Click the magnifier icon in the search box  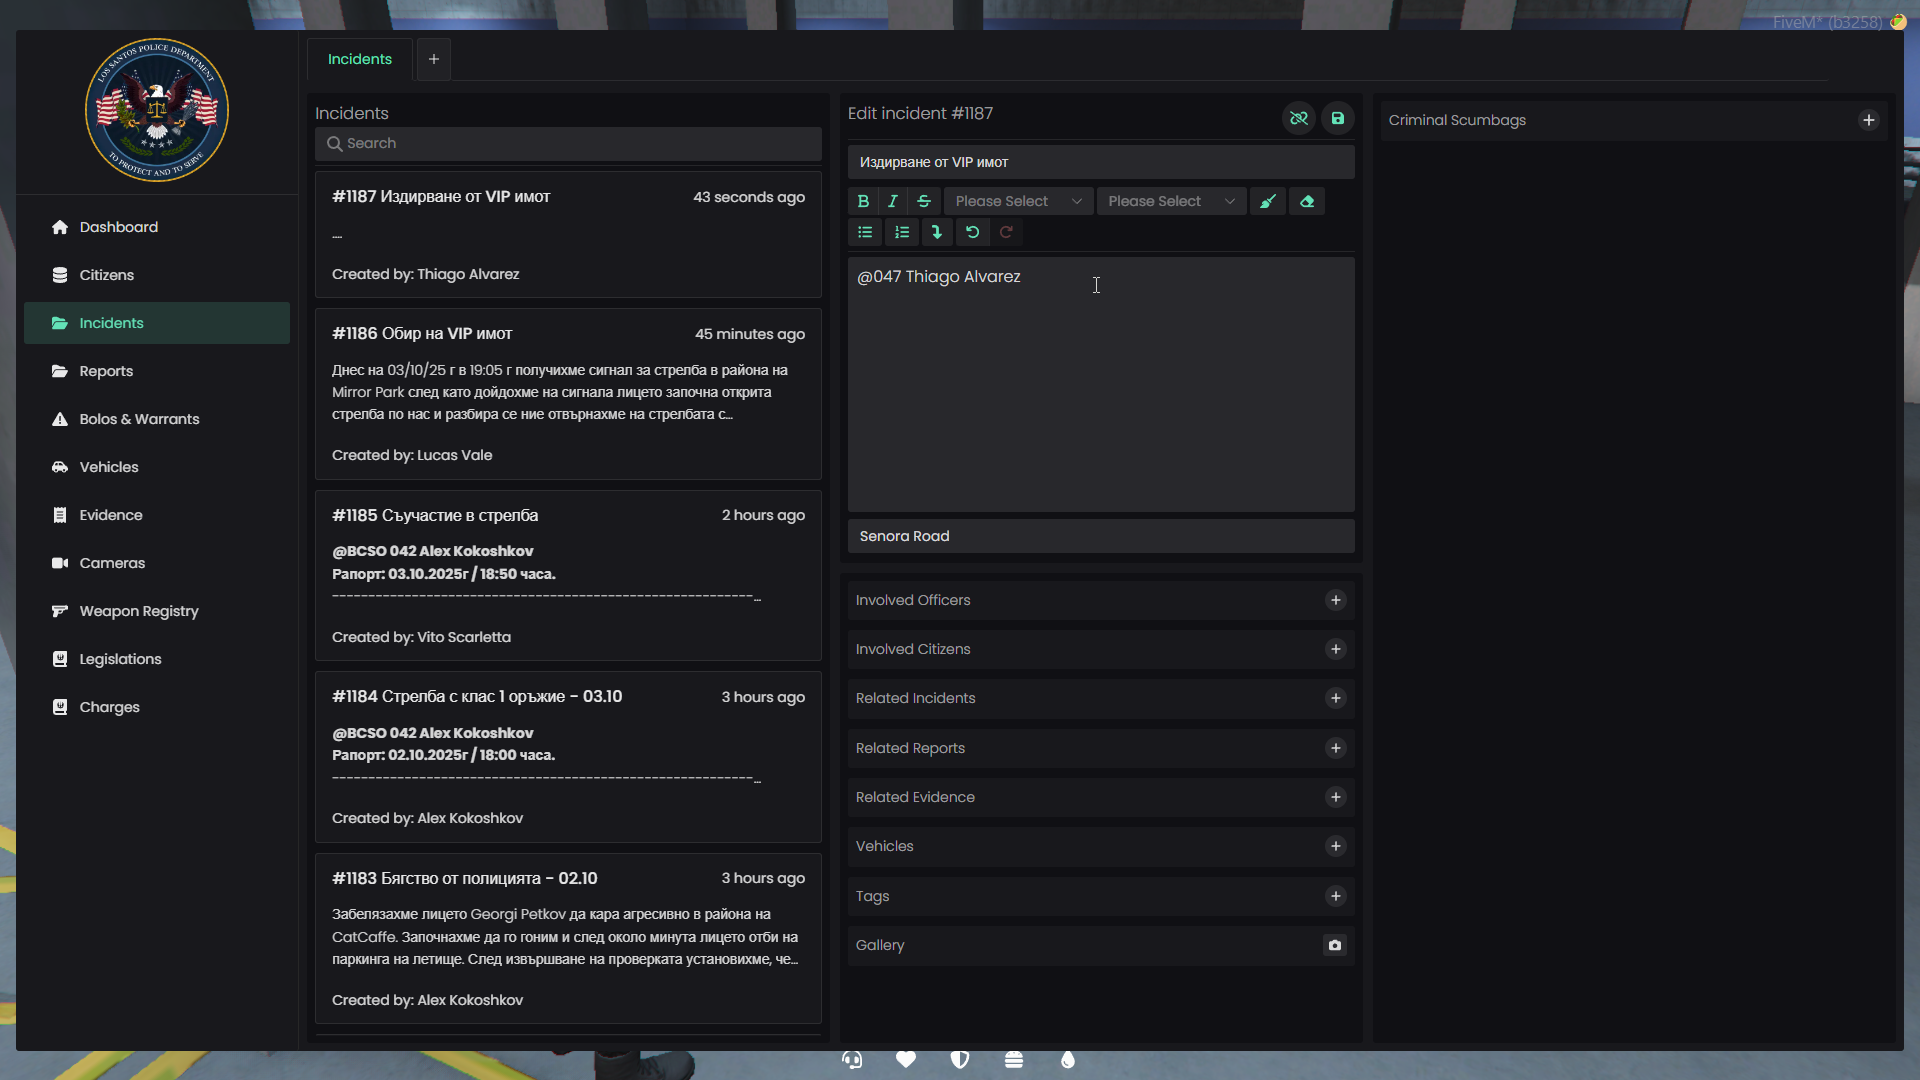tap(335, 144)
